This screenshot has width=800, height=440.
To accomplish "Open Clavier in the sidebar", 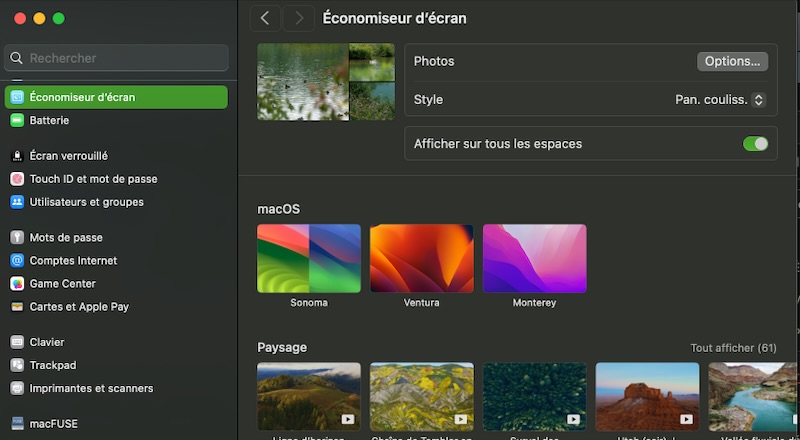I will (x=46, y=342).
